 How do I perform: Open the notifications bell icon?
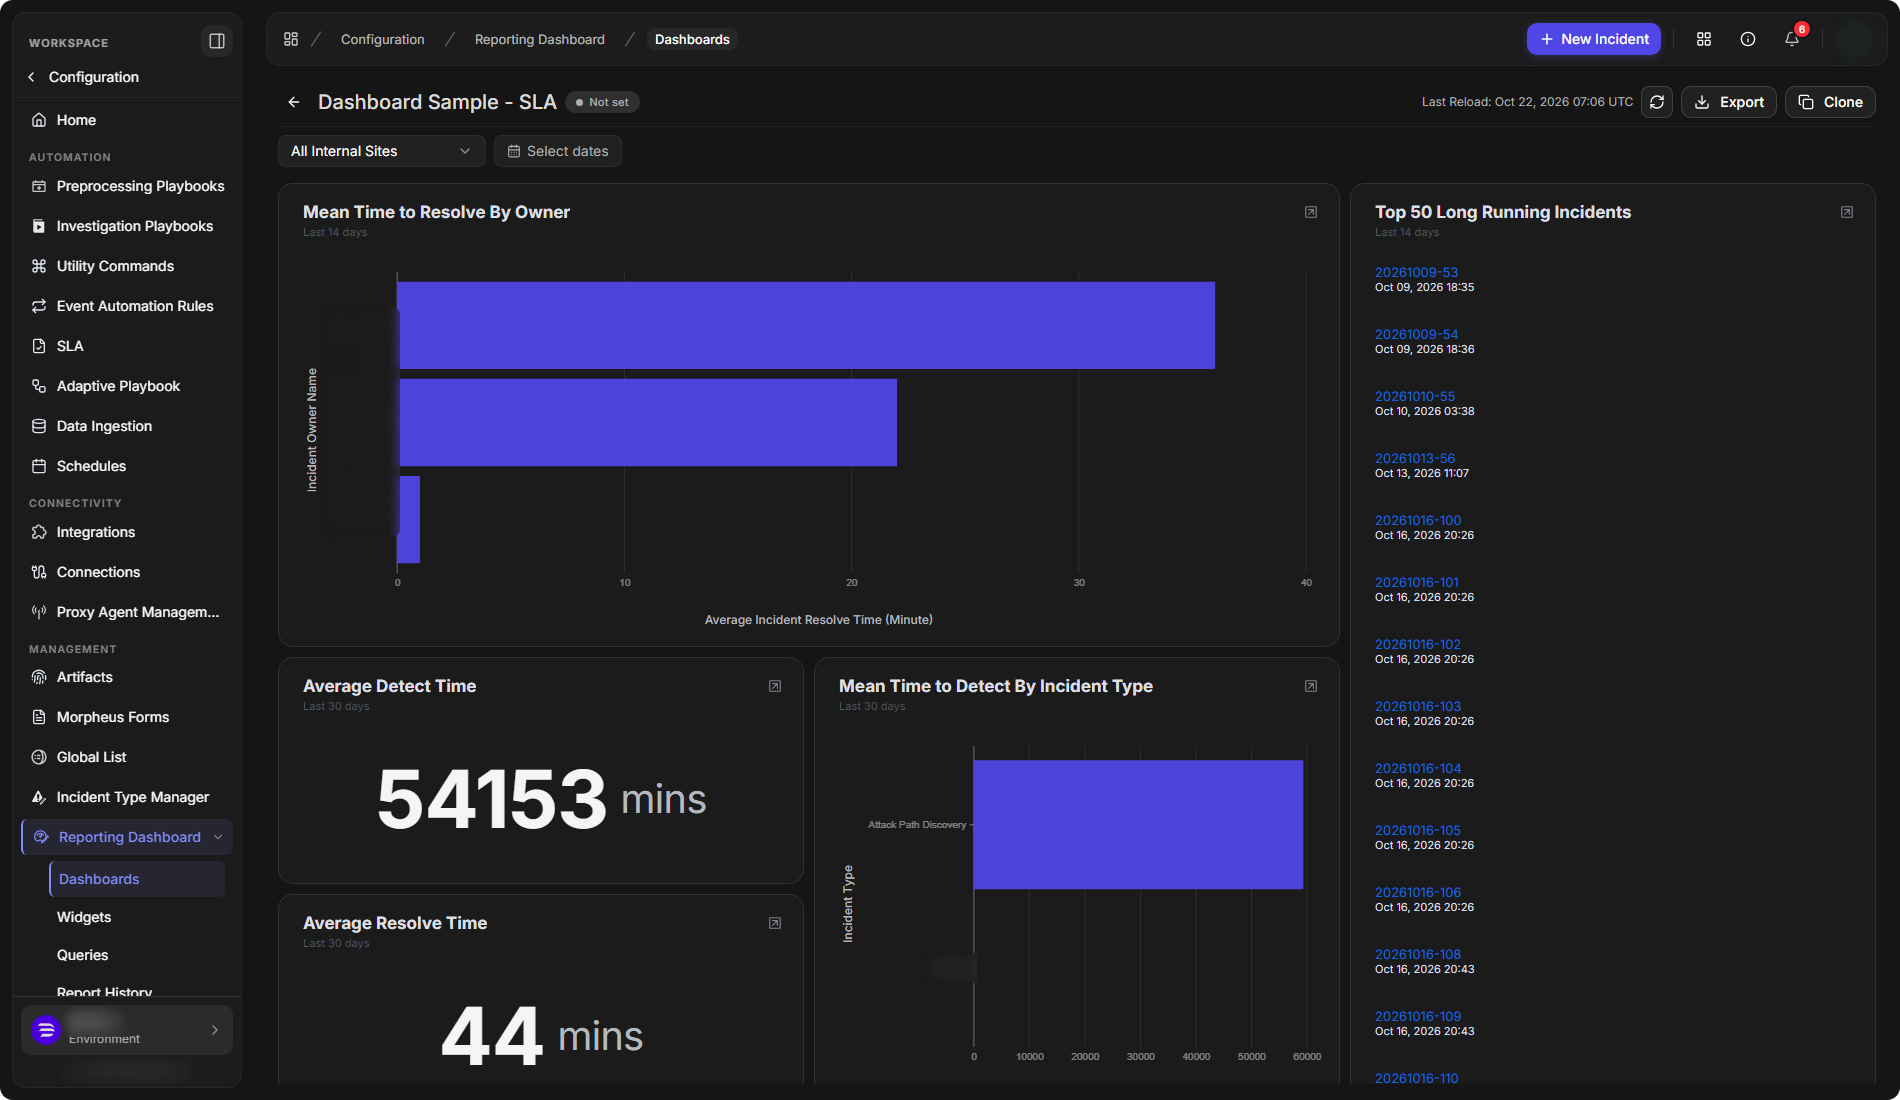pyautogui.click(x=1792, y=39)
